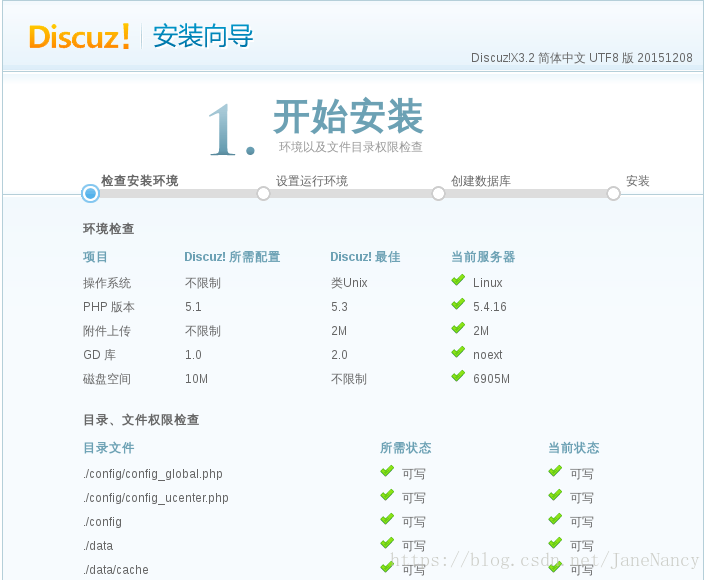Click the 创建数据库 step label

click(481, 181)
